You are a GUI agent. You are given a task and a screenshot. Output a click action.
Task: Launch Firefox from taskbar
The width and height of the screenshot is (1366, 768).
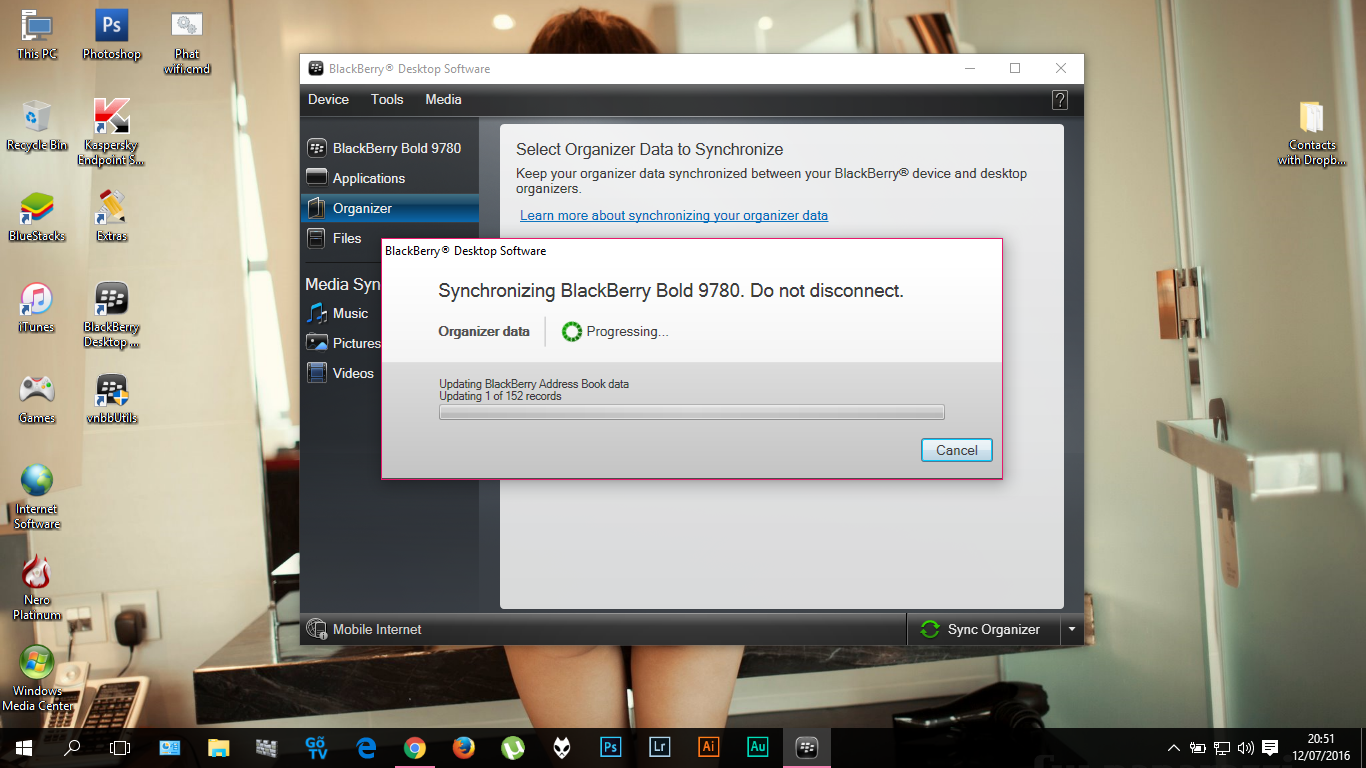pos(463,747)
